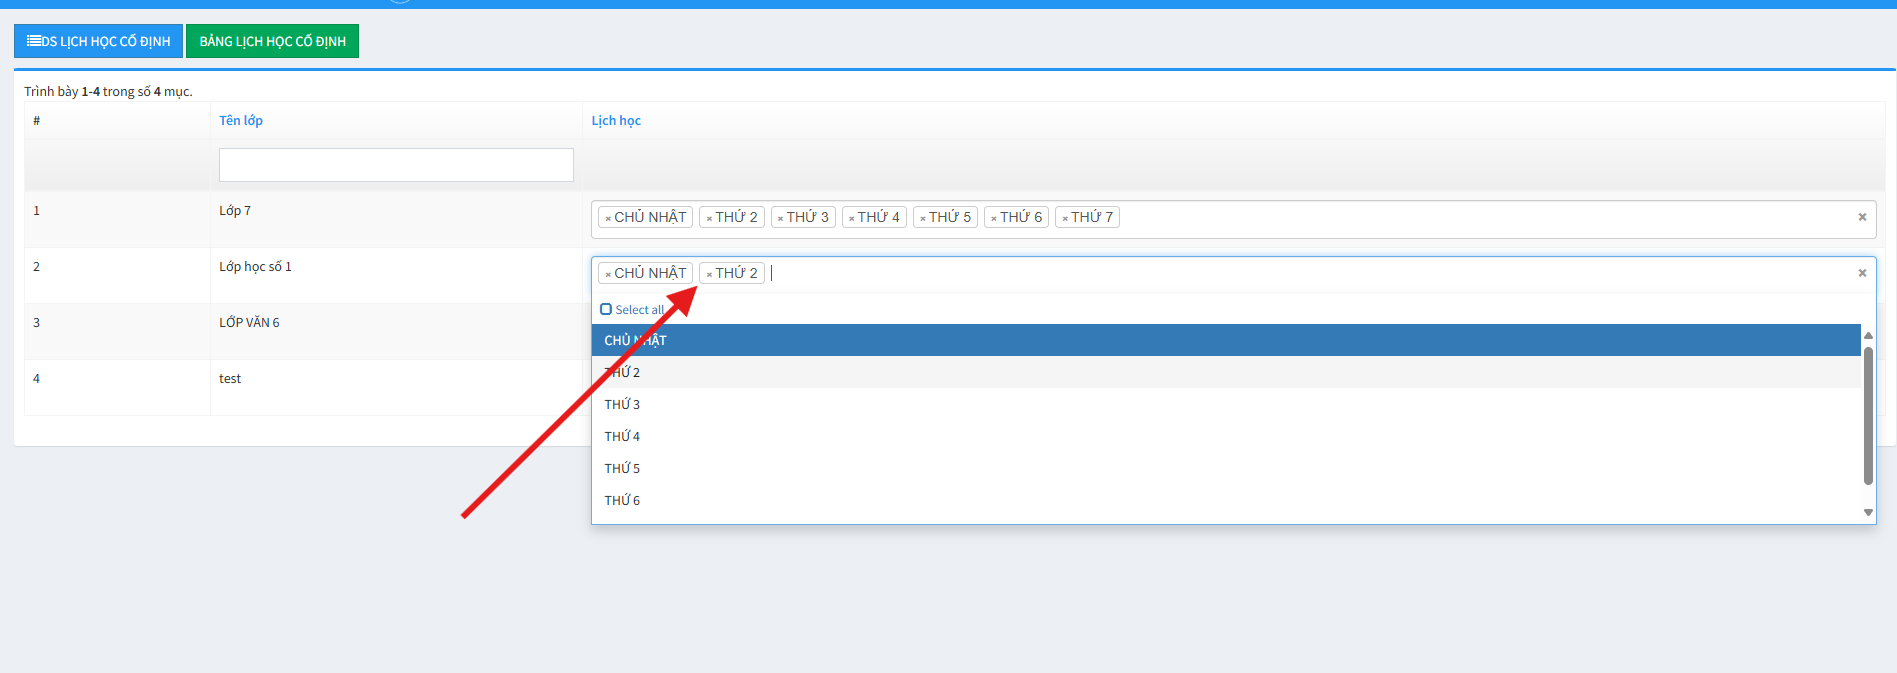Choose THỨ 4 option in dropdown
This screenshot has width=1897, height=673.
click(x=622, y=436)
